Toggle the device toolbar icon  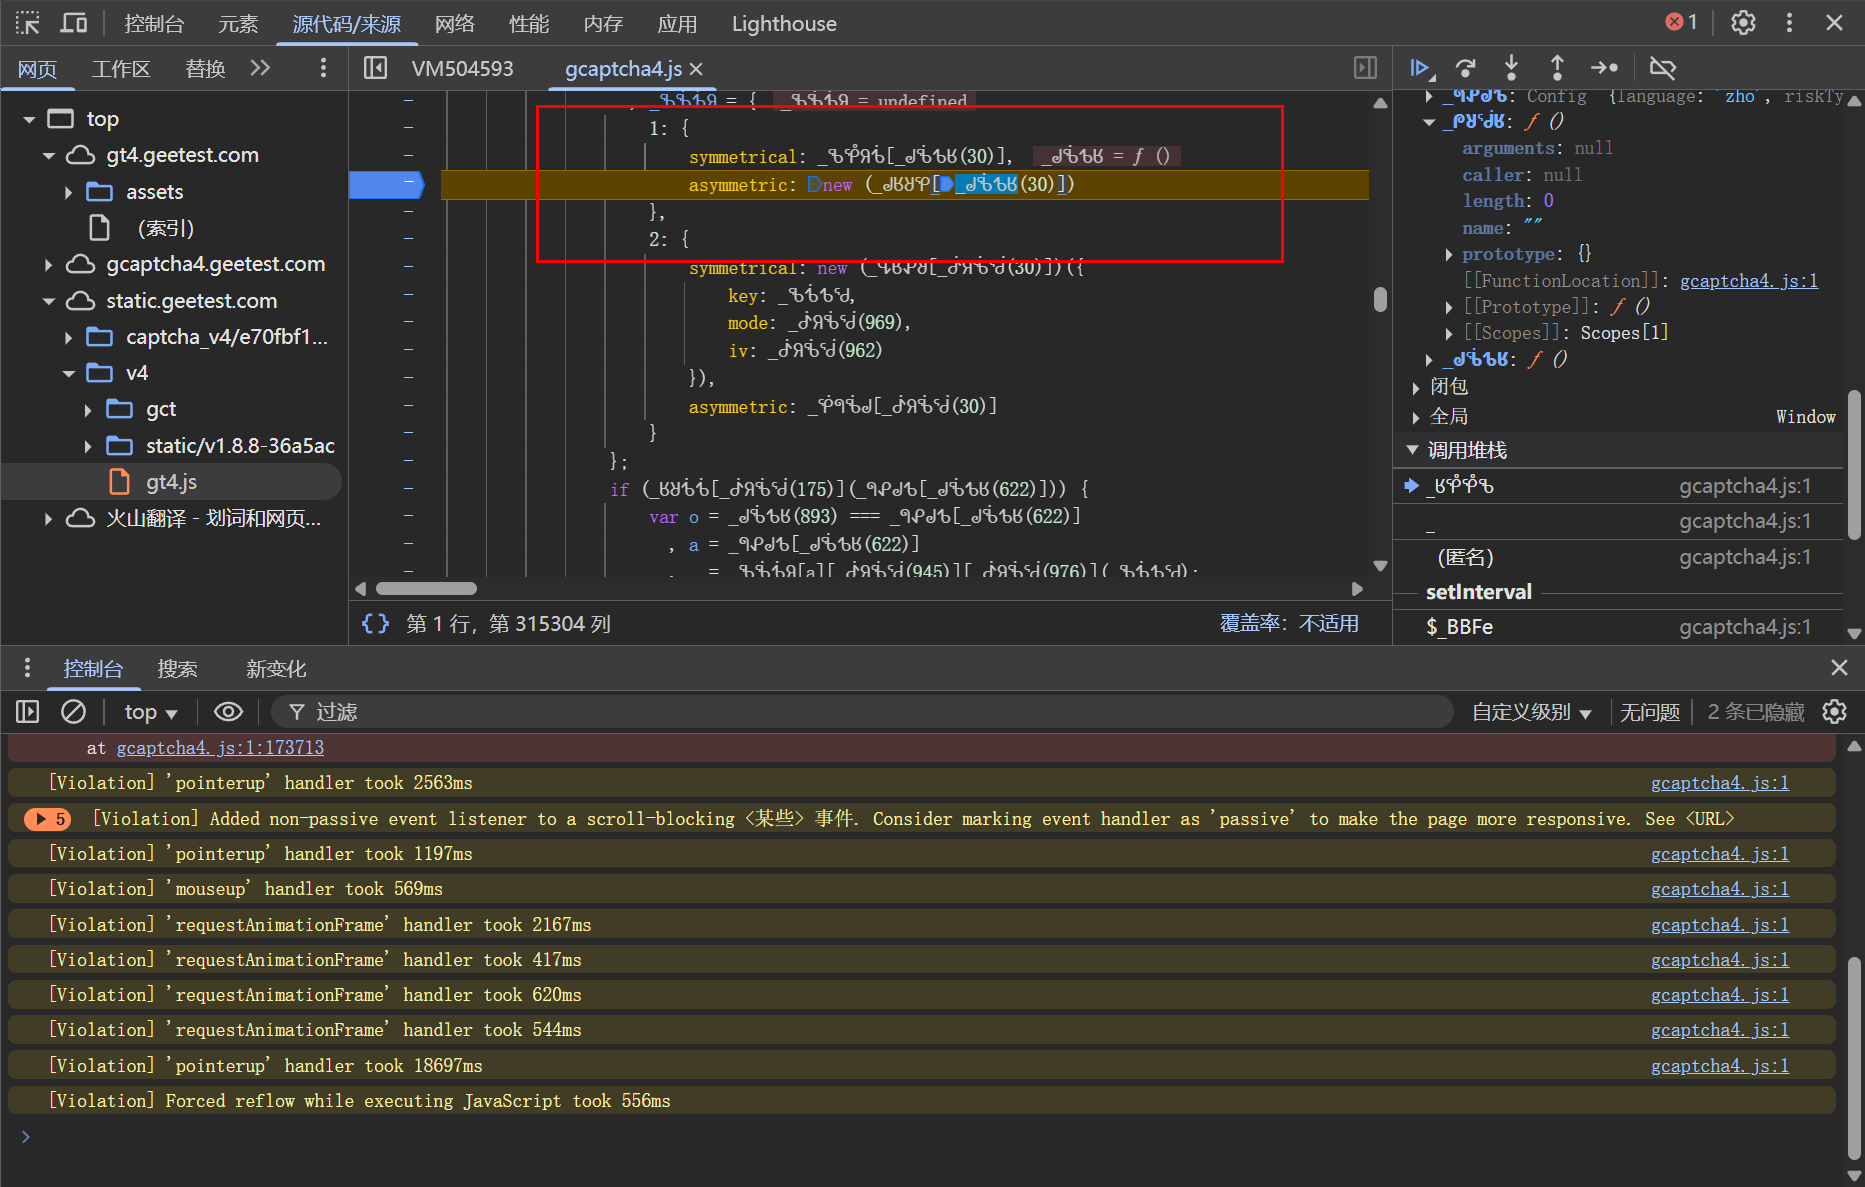click(x=74, y=23)
